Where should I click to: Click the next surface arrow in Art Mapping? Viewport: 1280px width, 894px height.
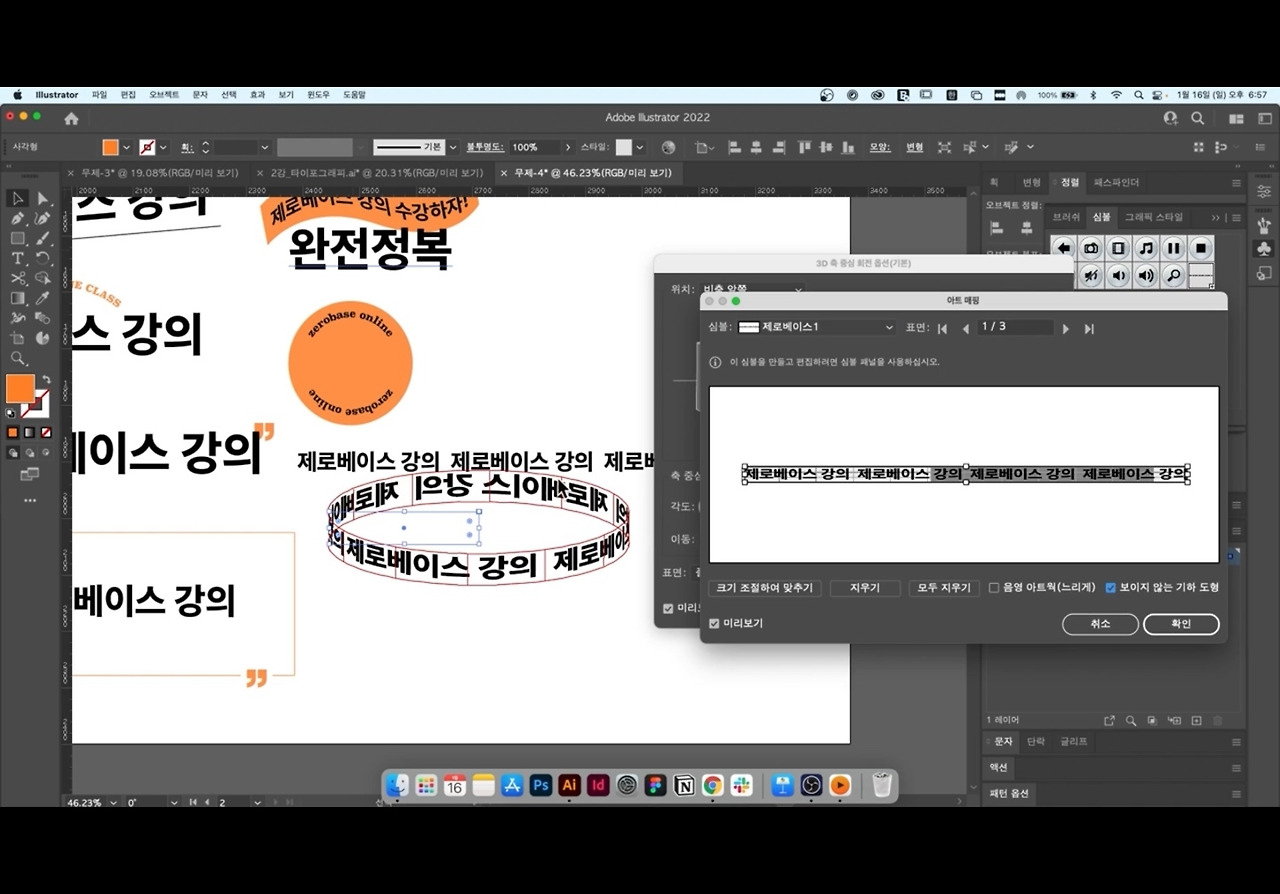(x=1065, y=327)
